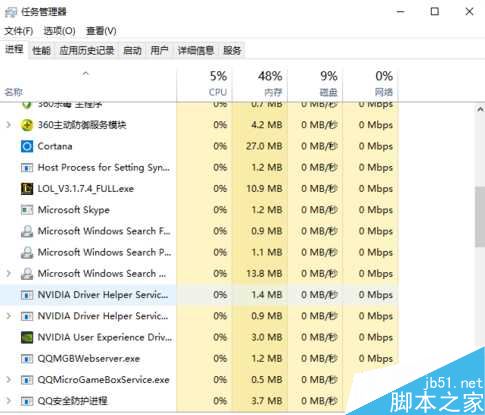Click the 27.0 MB memory value
This screenshot has width=485, height=415.
click(264, 146)
